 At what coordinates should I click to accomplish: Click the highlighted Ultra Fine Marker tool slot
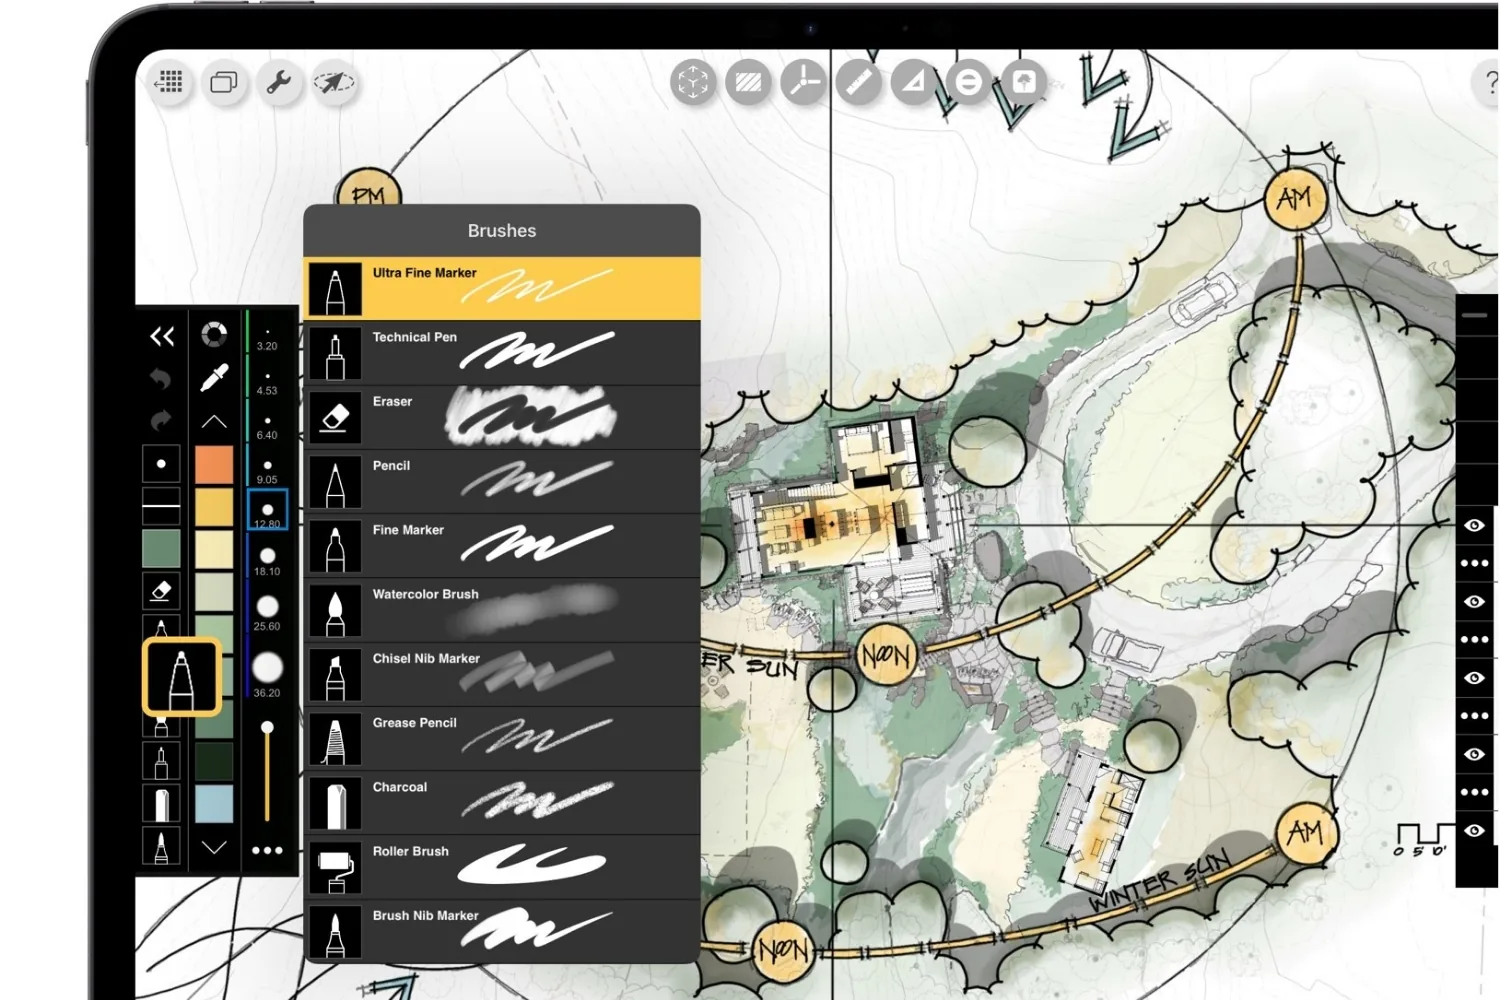click(x=181, y=676)
